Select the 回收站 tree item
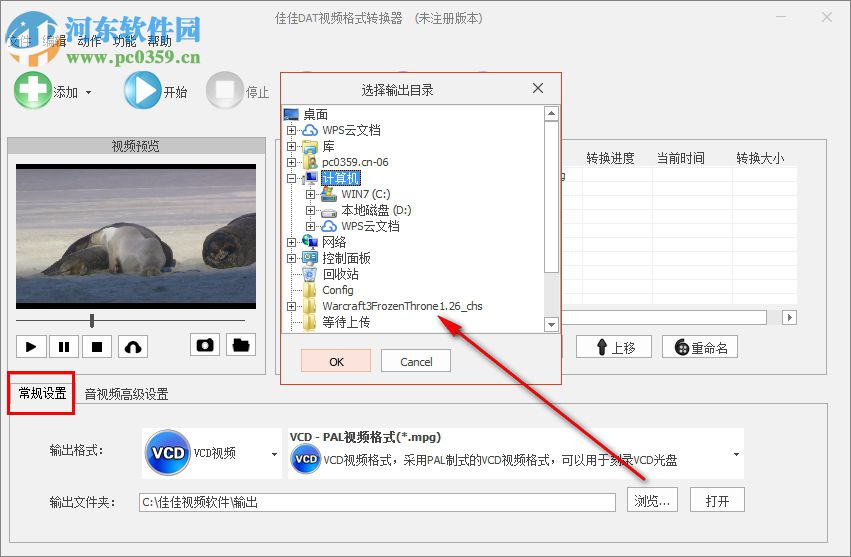This screenshot has height=557, width=851. click(x=341, y=274)
